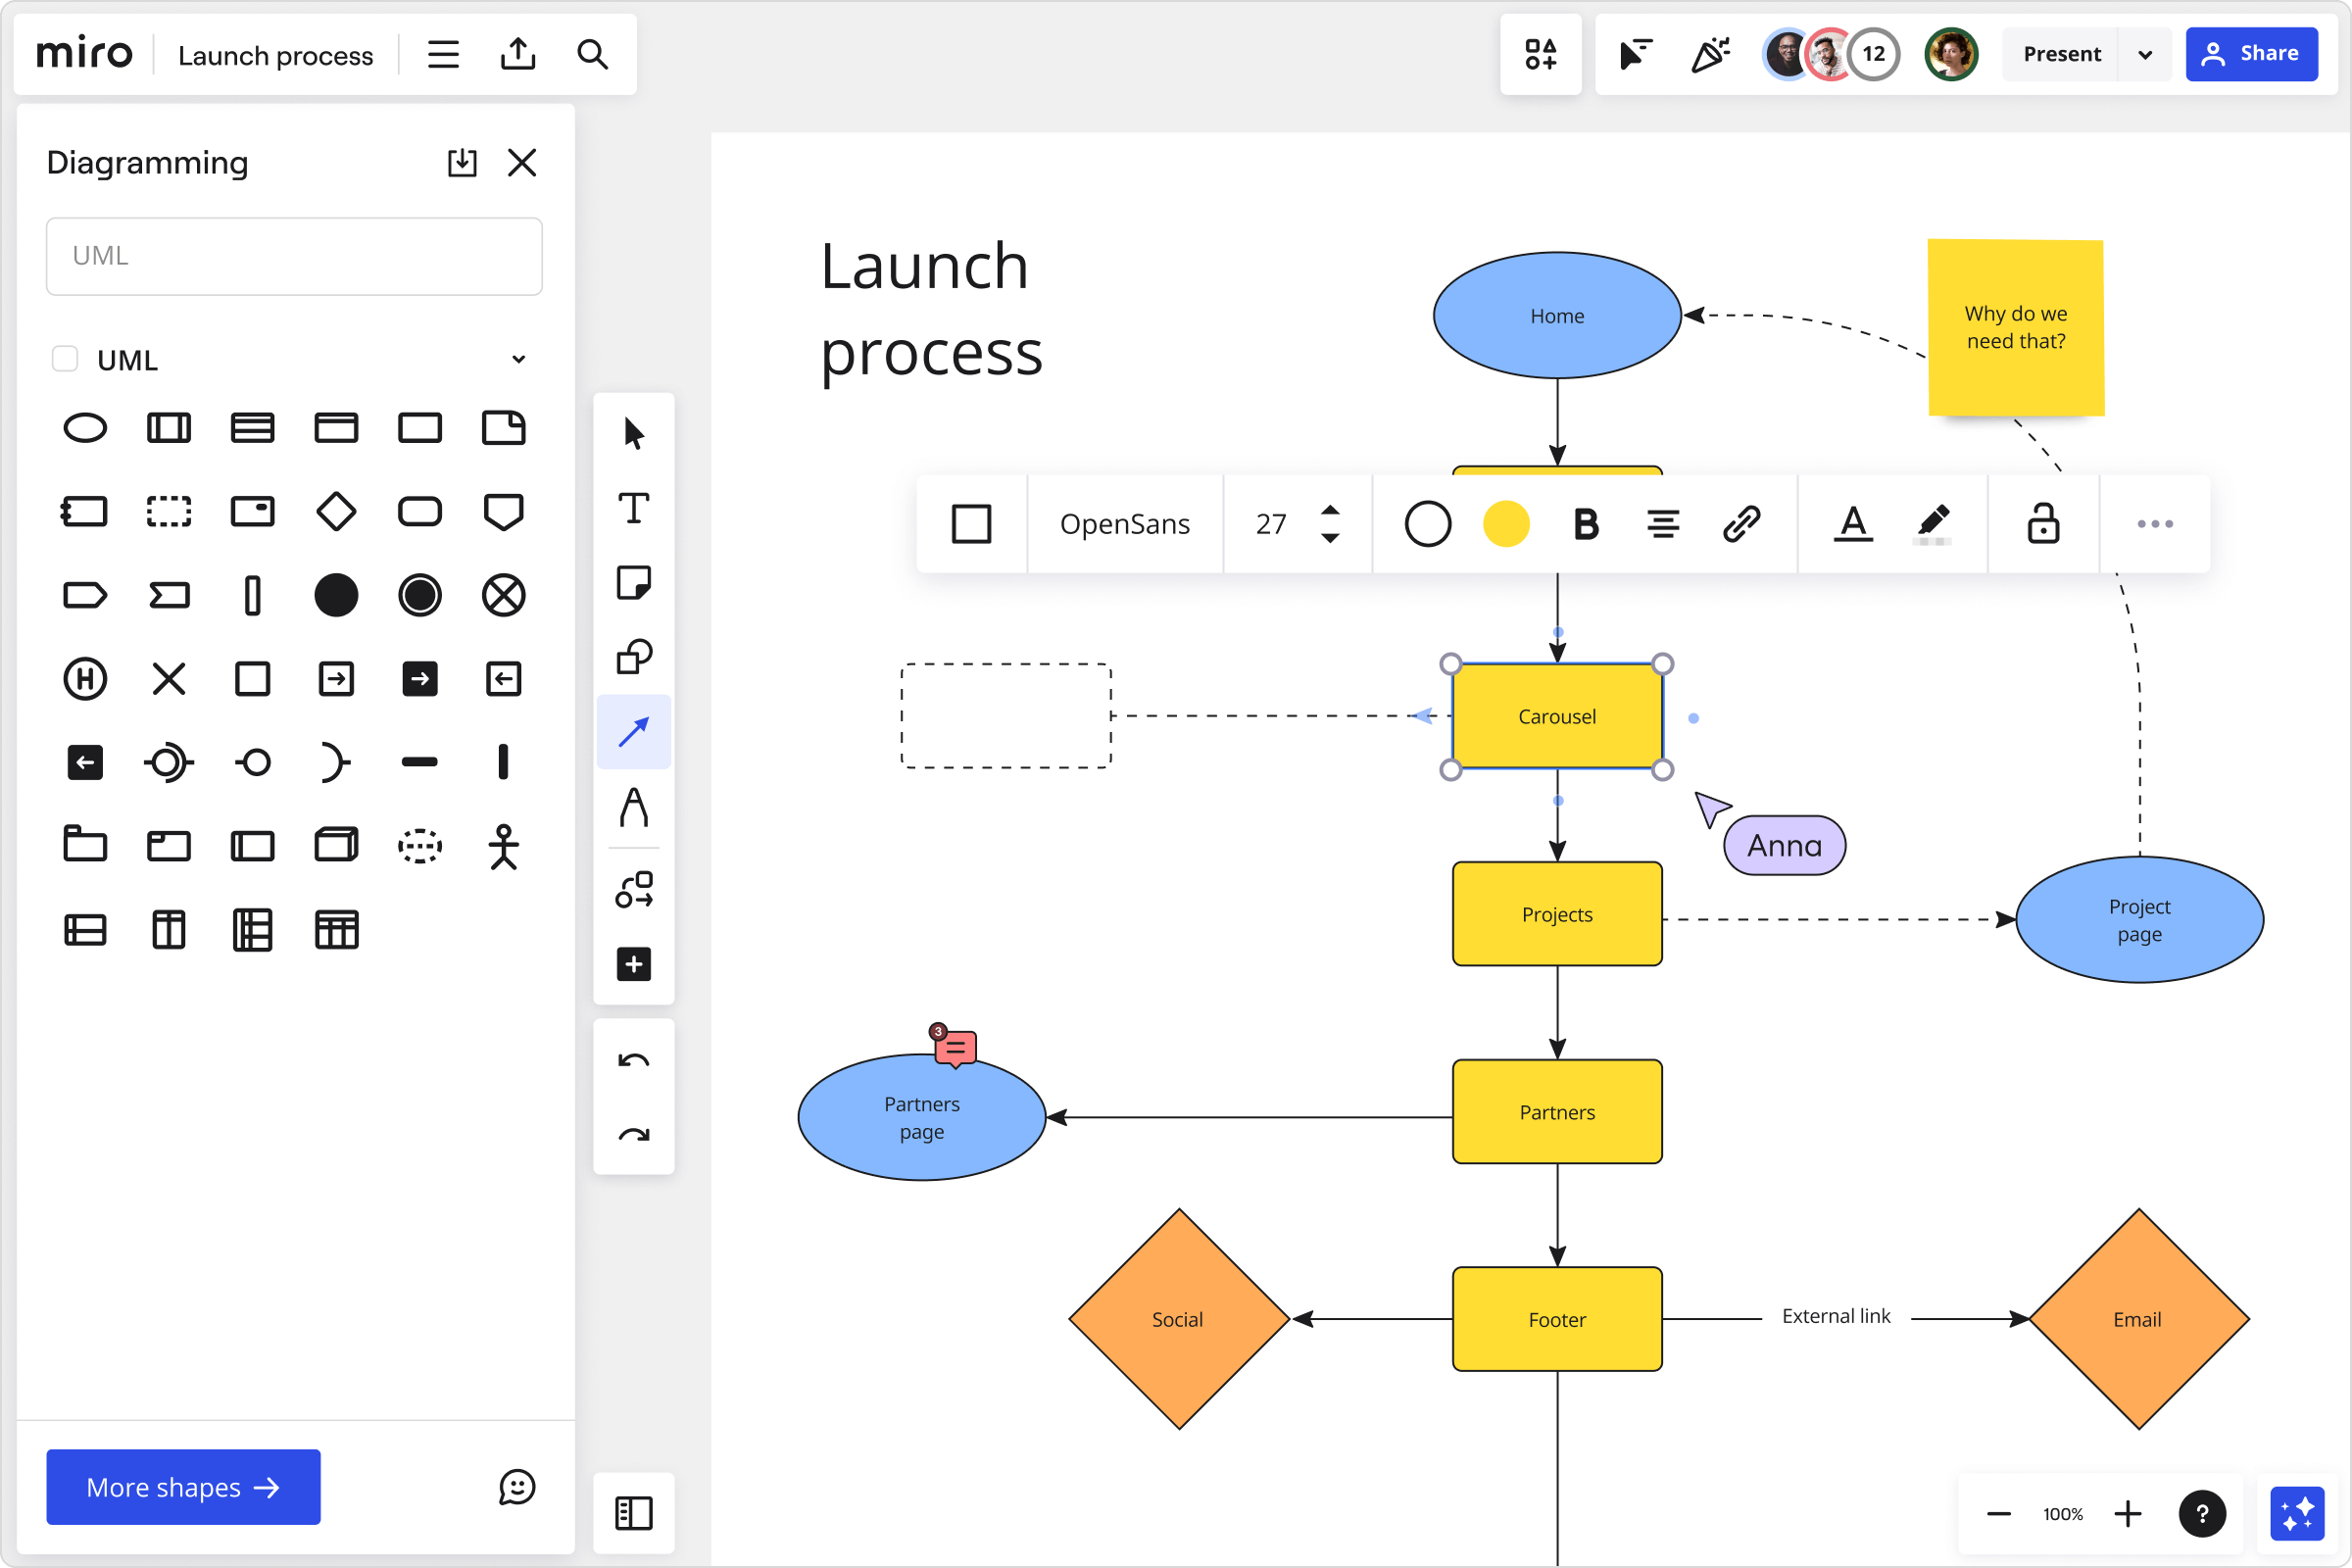Toggle the UML category checkbox
This screenshot has width=2352, height=1568.
pos(65,359)
